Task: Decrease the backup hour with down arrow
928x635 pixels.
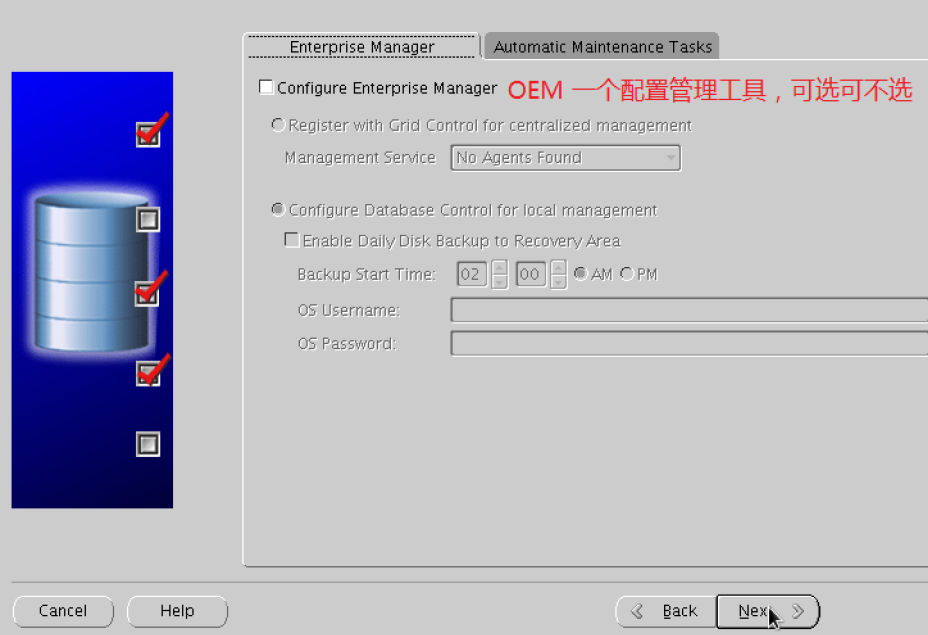Action: [x=500, y=282]
